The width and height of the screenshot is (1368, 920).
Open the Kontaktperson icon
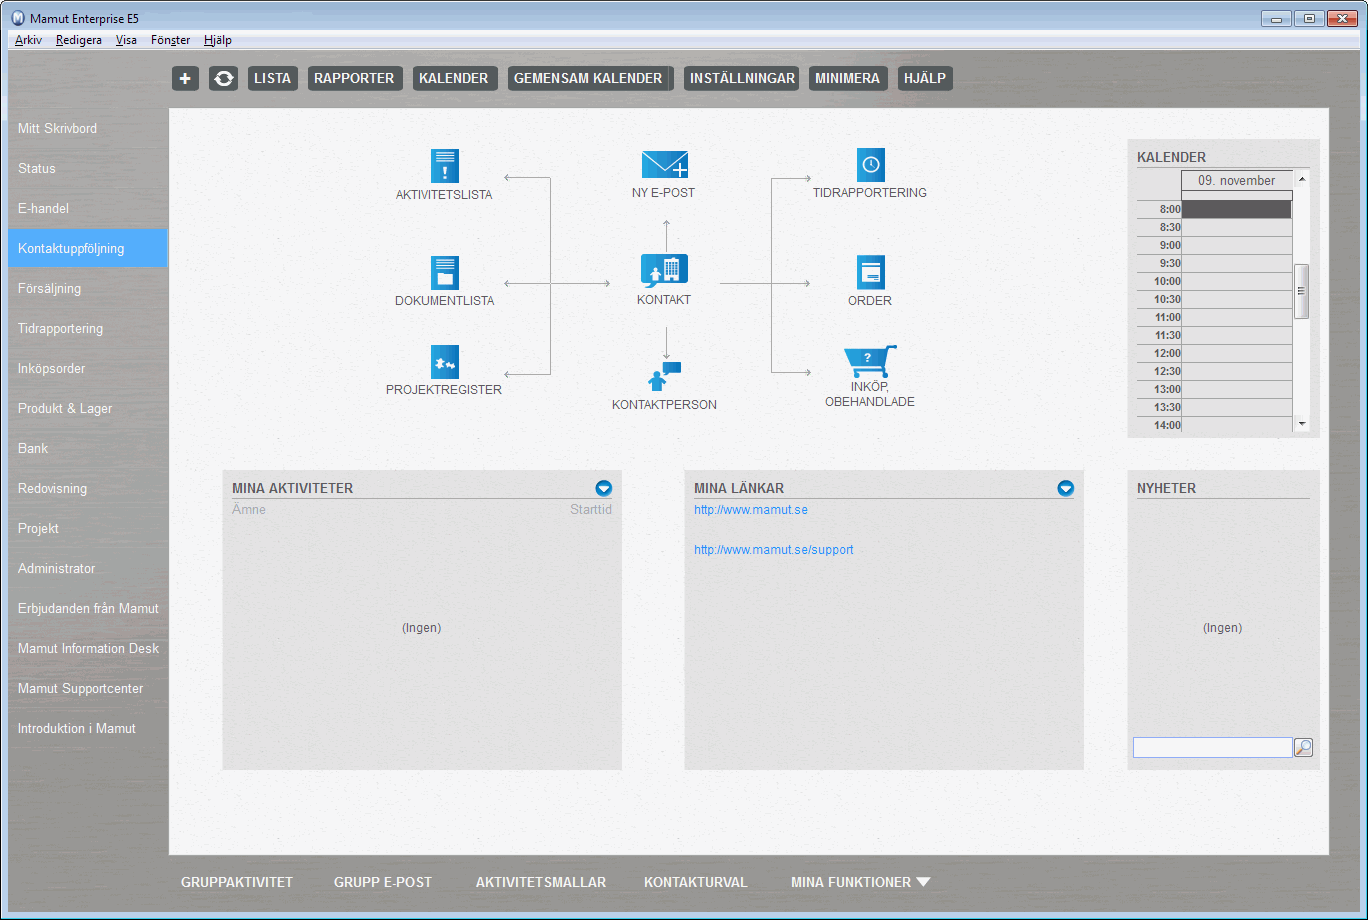tap(664, 376)
